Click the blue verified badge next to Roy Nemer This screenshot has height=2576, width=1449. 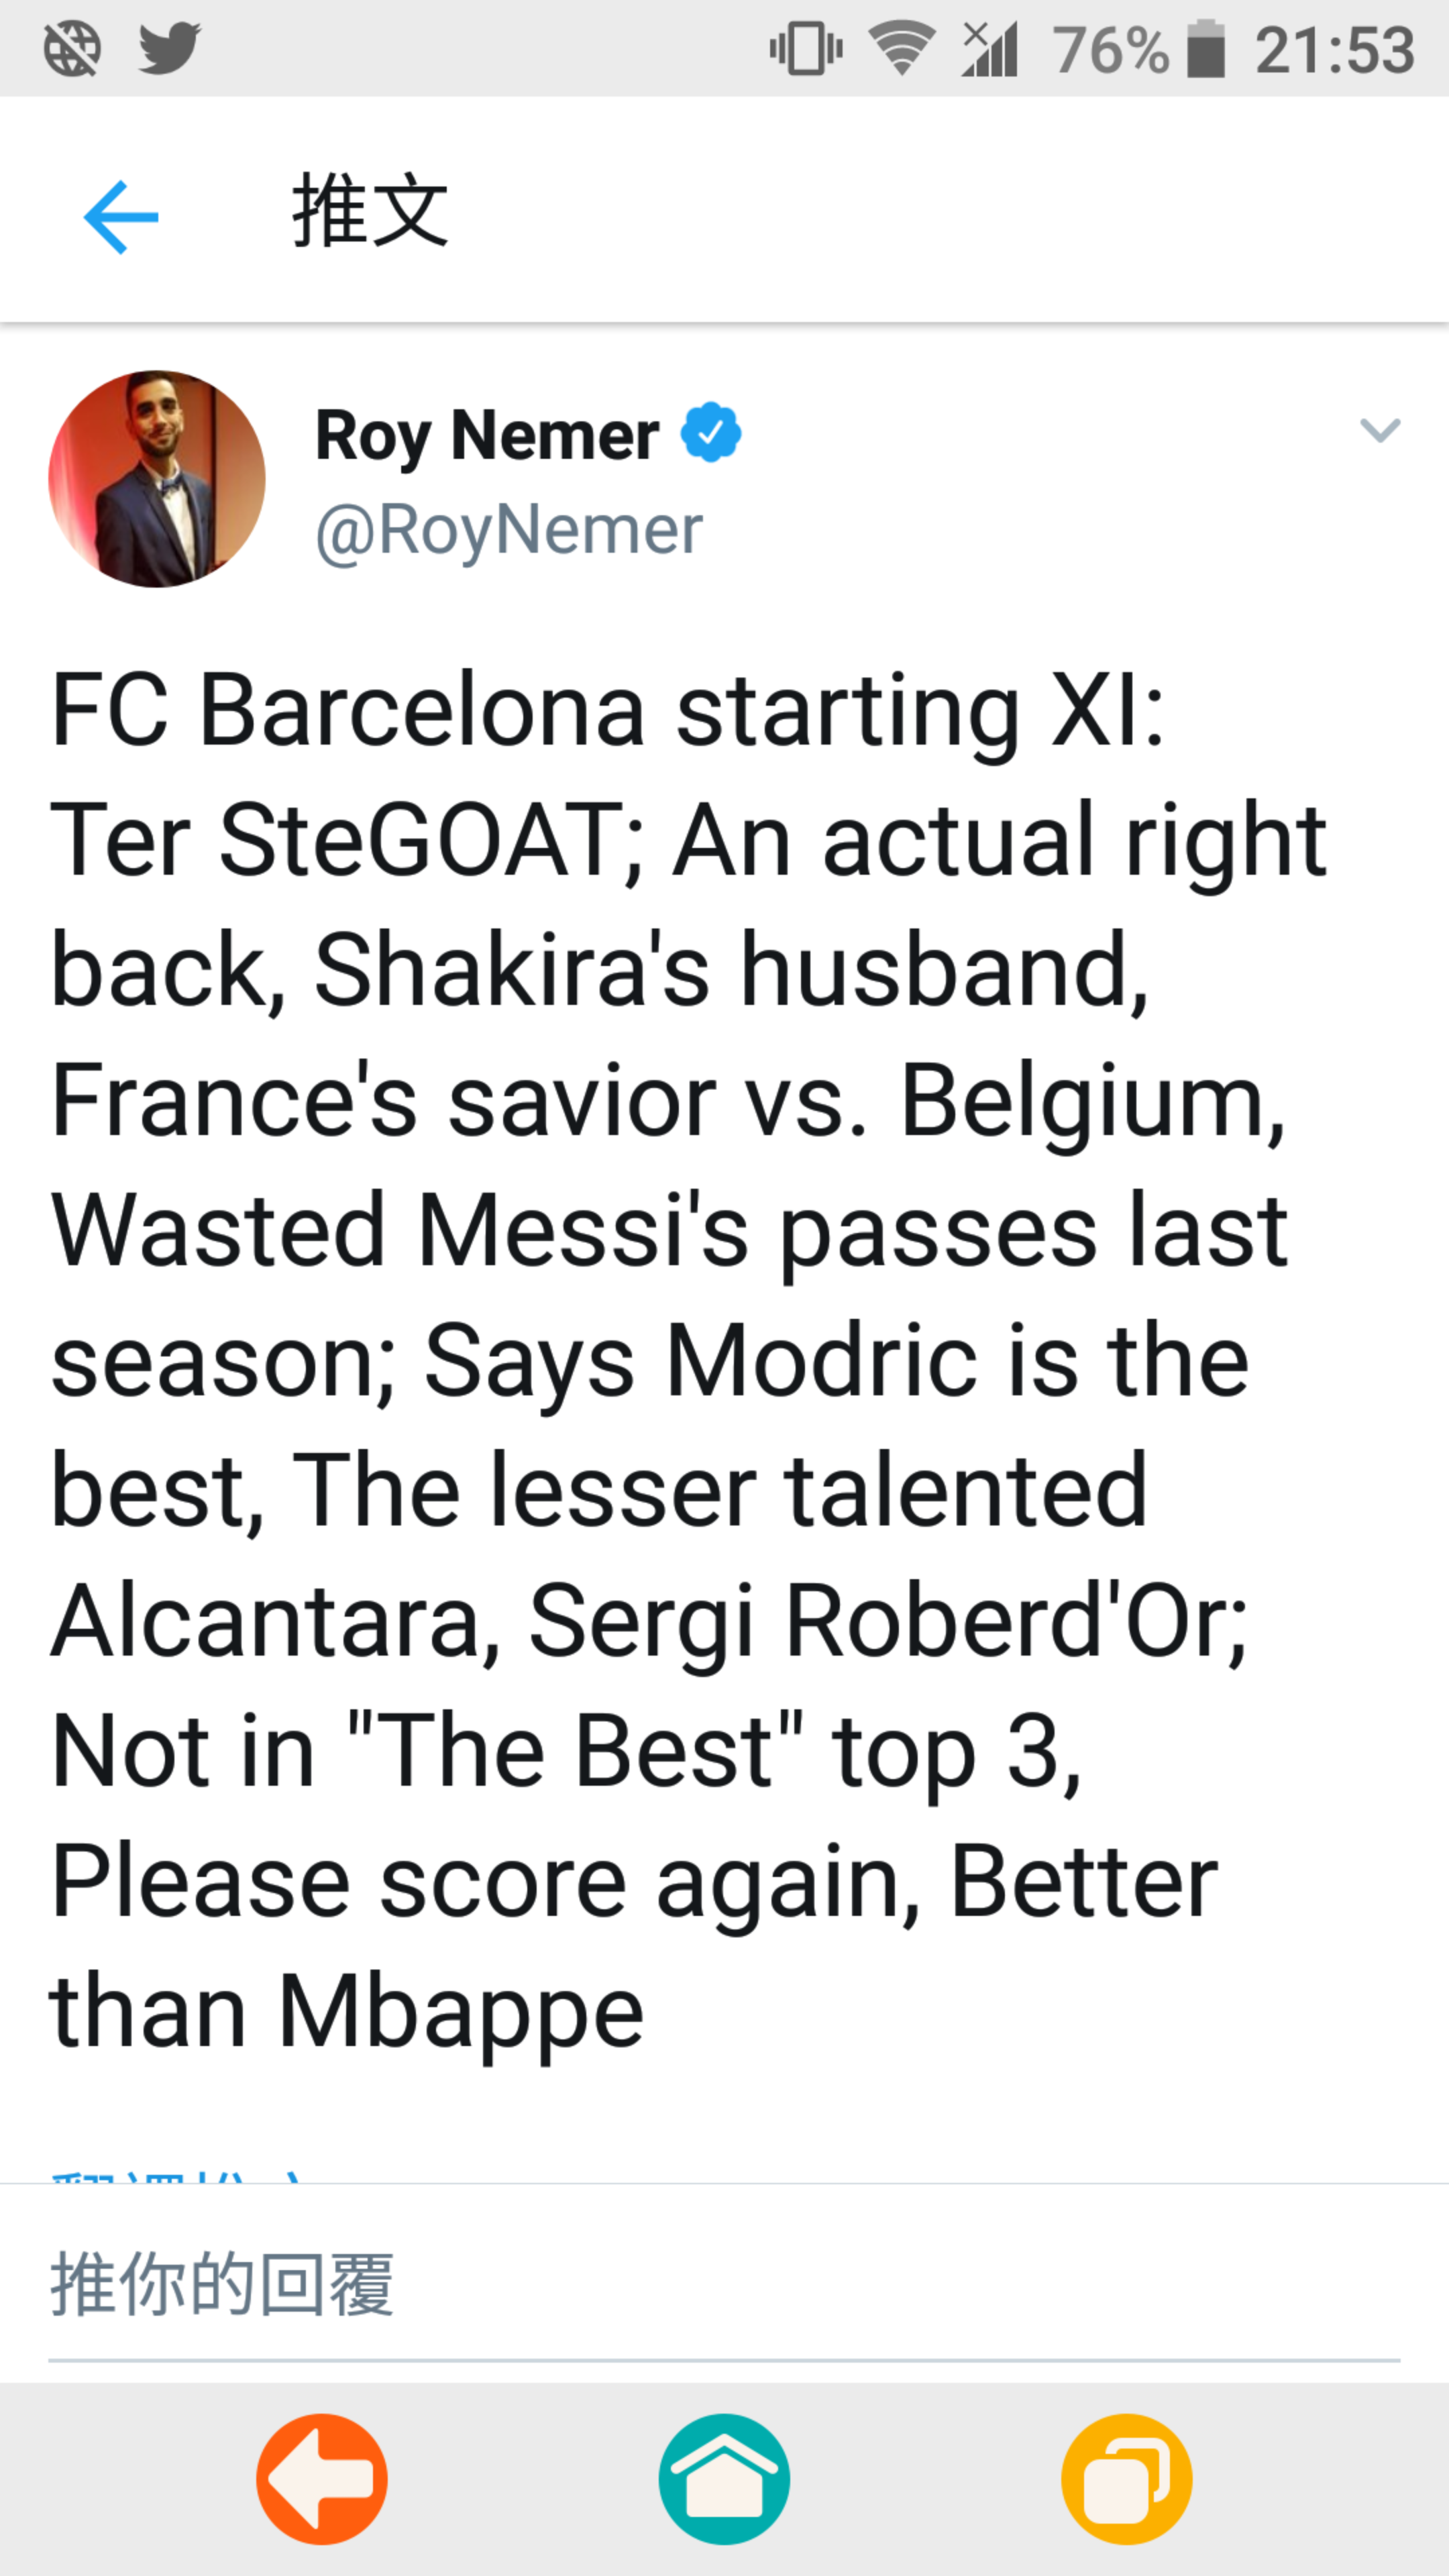pos(711,432)
